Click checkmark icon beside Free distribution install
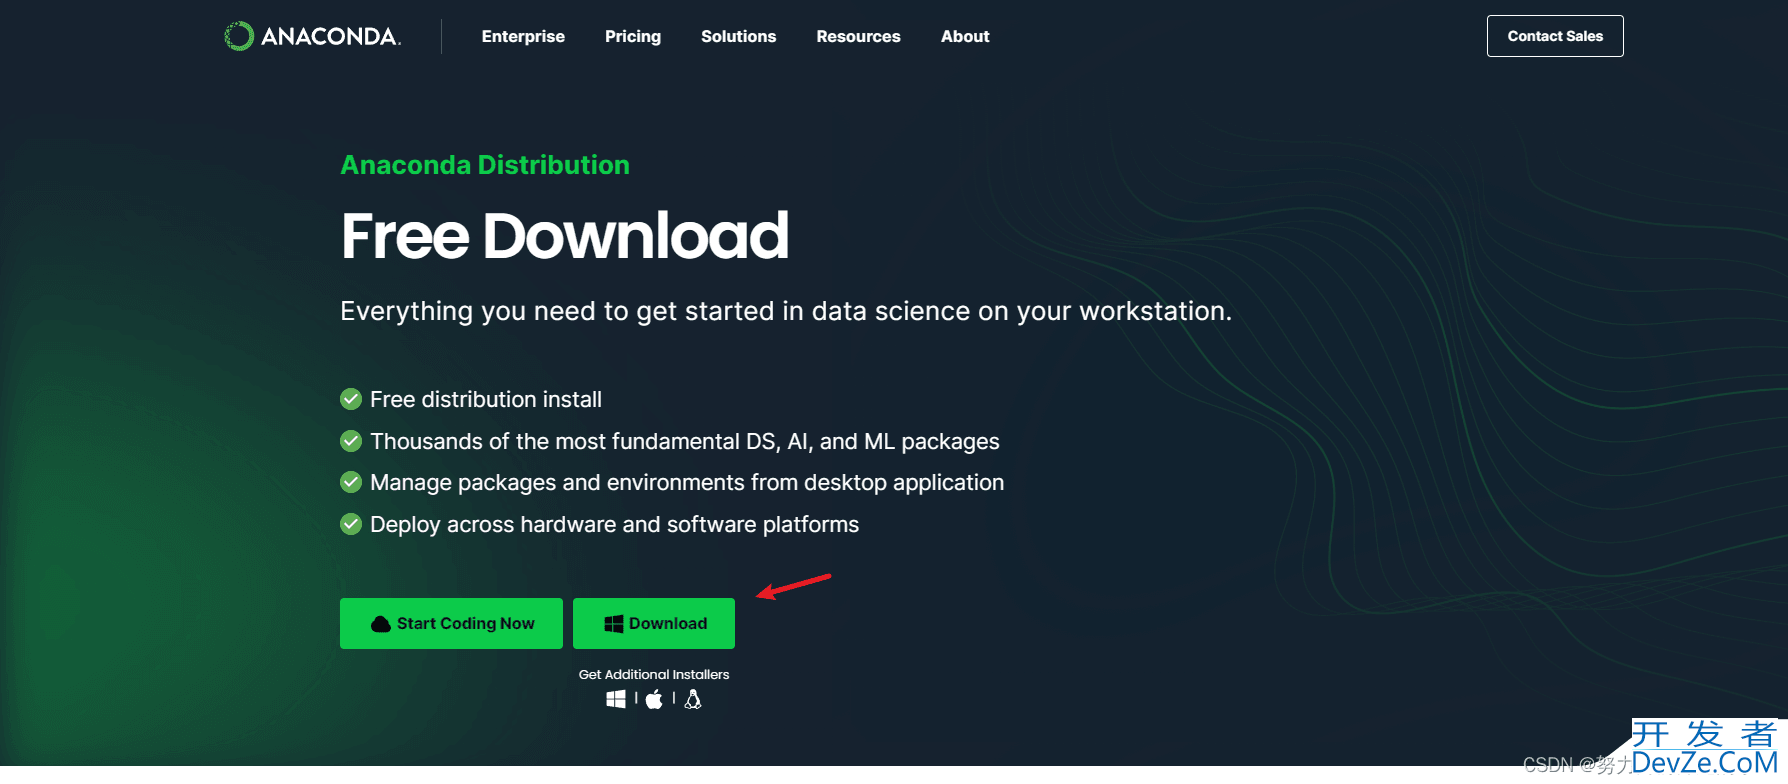Viewport: 1788px width, 784px height. pos(351,399)
